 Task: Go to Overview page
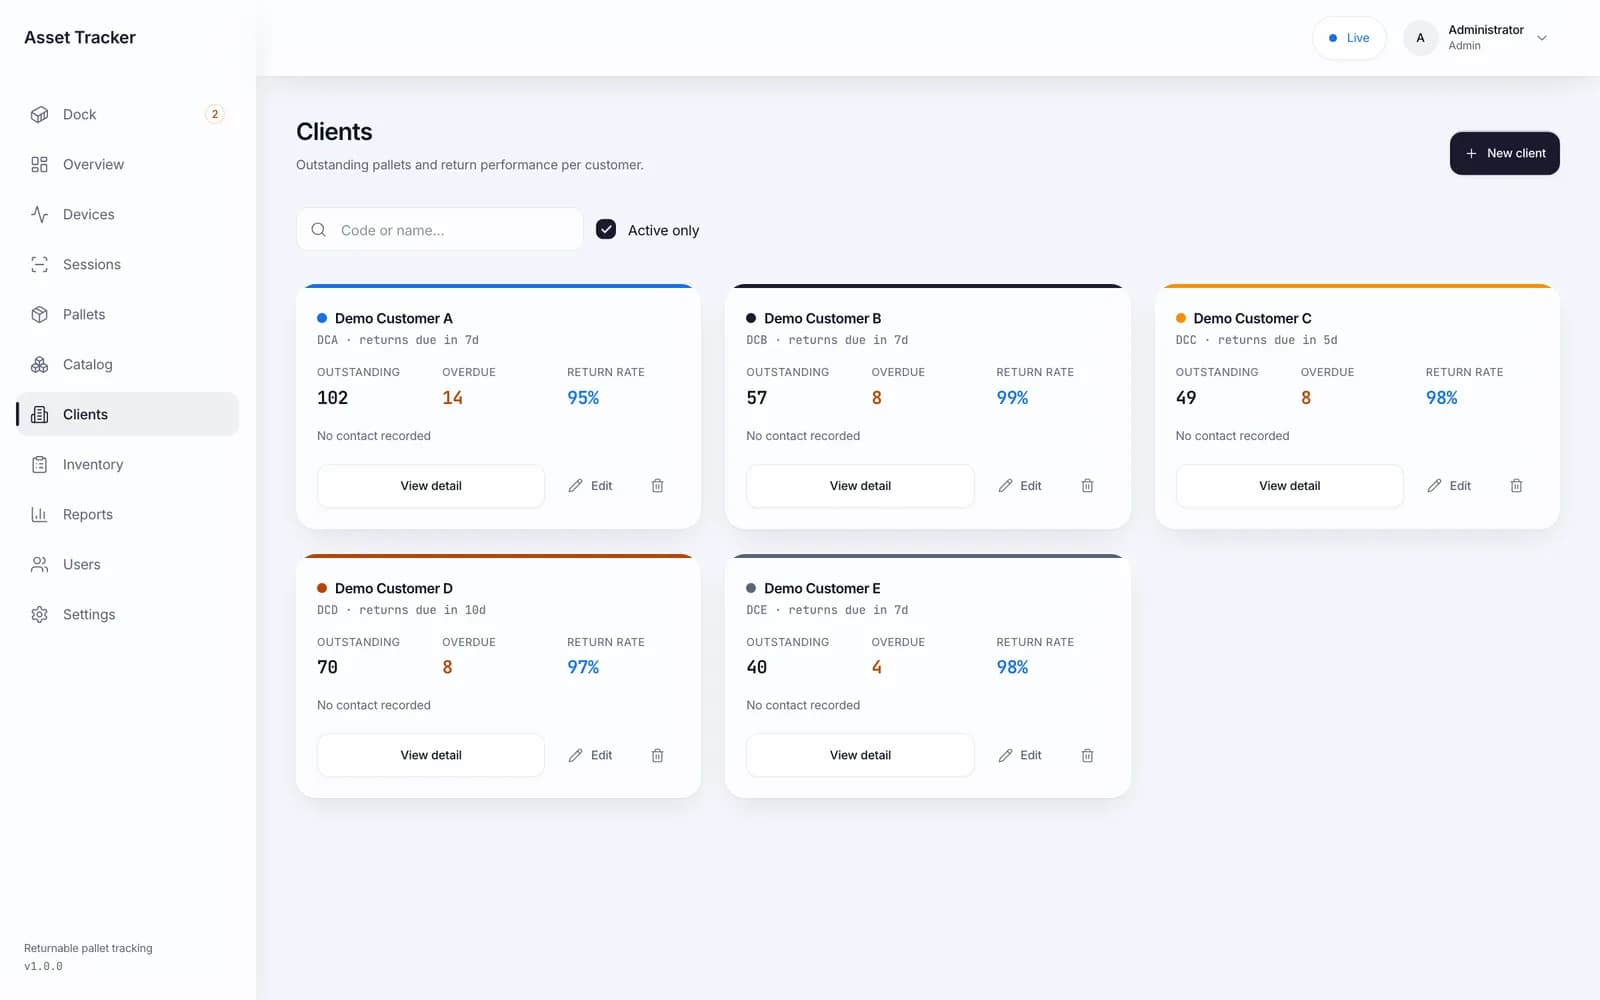click(x=127, y=164)
